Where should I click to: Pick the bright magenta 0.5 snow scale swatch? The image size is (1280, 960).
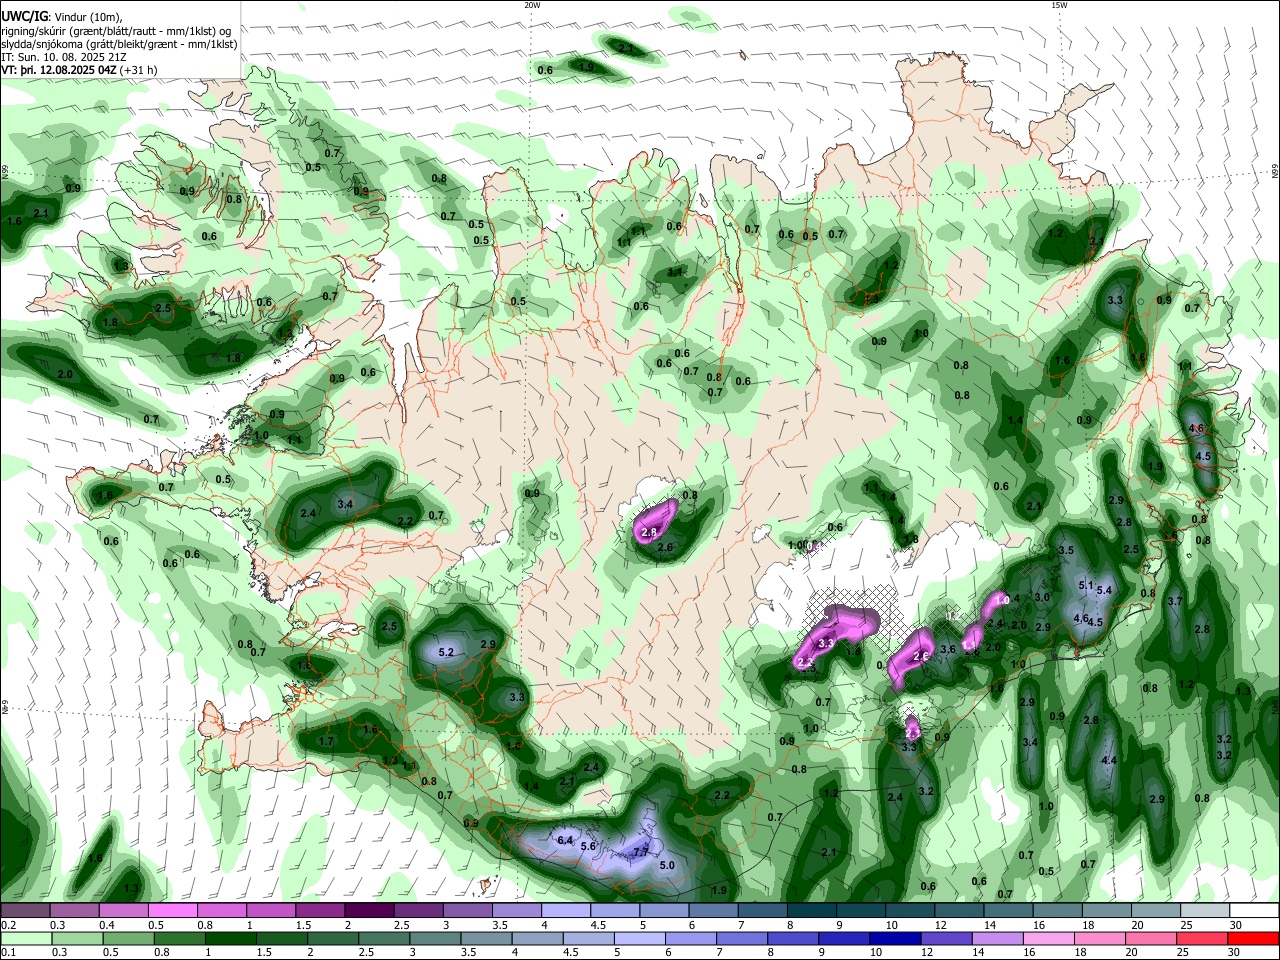point(172,910)
